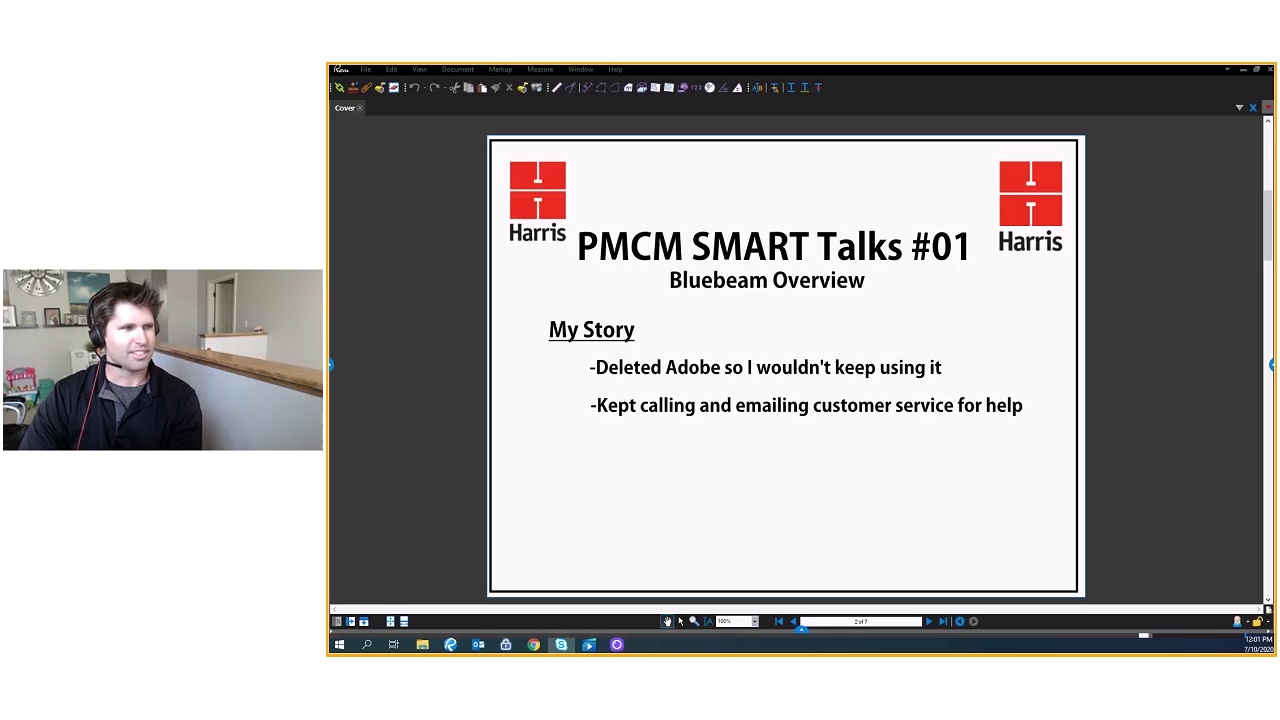Open Google Chrome from the taskbar
1280x720 pixels.
pyautogui.click(x=533, y=645)
